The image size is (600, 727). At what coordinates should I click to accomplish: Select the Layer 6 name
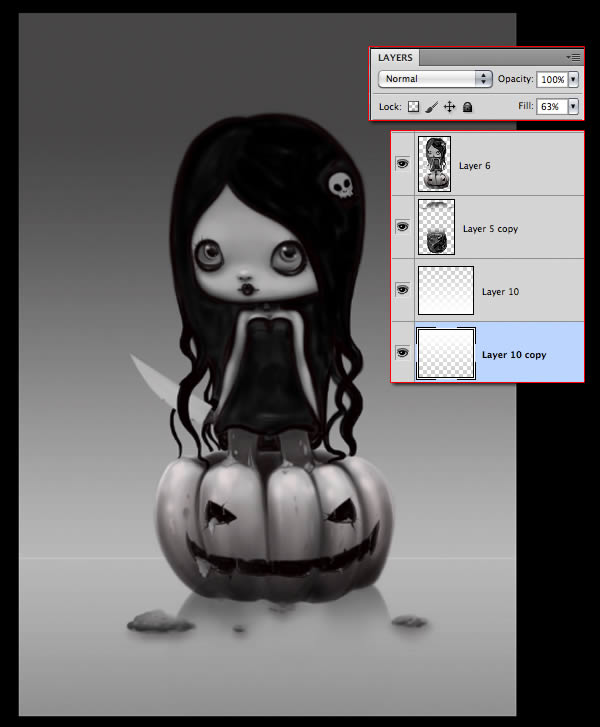pos(474,166)
